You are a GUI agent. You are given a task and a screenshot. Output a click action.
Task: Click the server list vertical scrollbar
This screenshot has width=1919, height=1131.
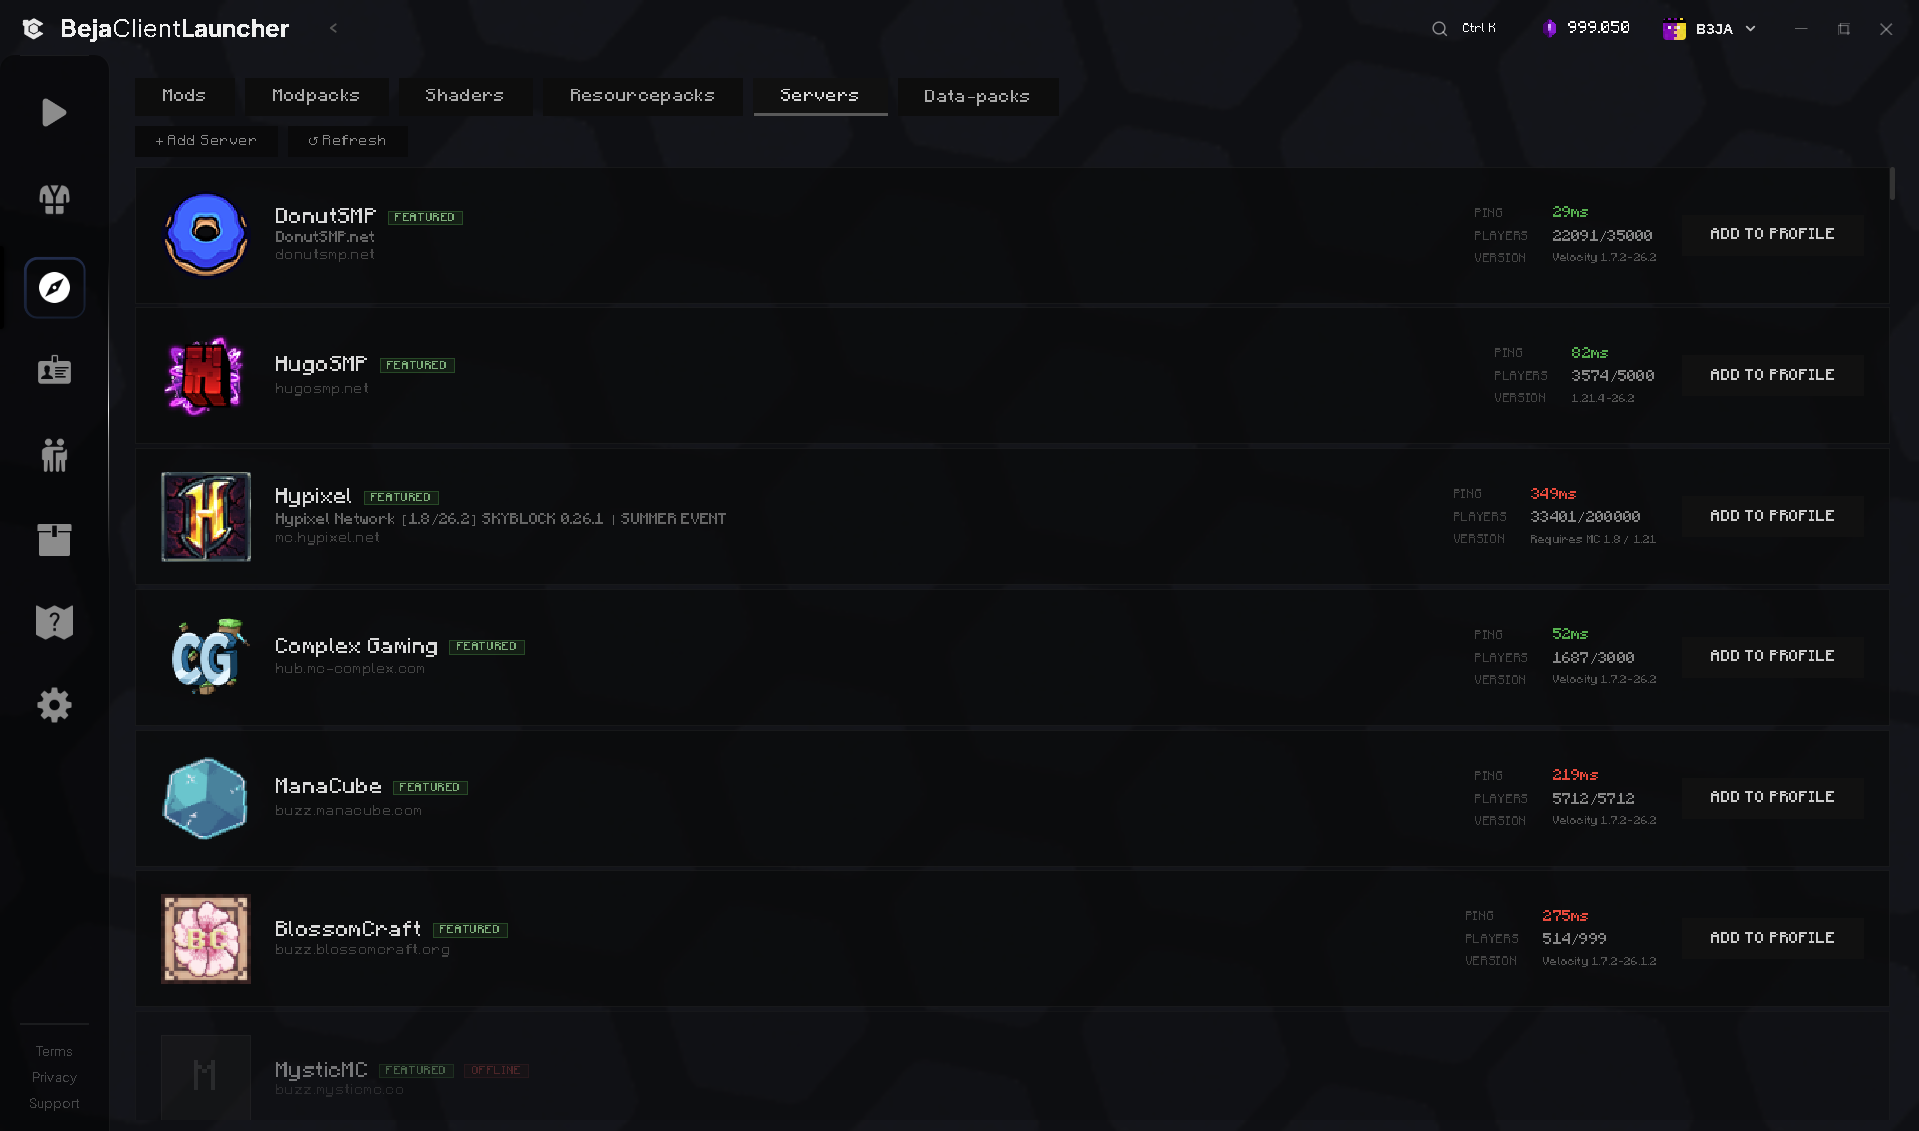[1892, 184]
